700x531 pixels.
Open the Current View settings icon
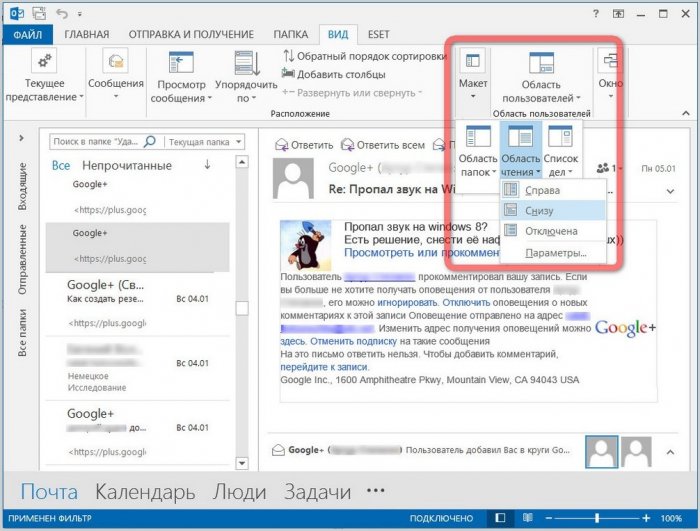coord(43,60)
